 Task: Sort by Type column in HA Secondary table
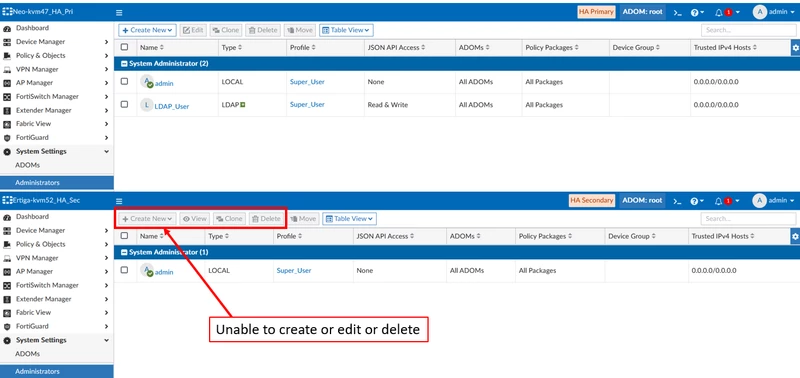(x=218, y=237)
